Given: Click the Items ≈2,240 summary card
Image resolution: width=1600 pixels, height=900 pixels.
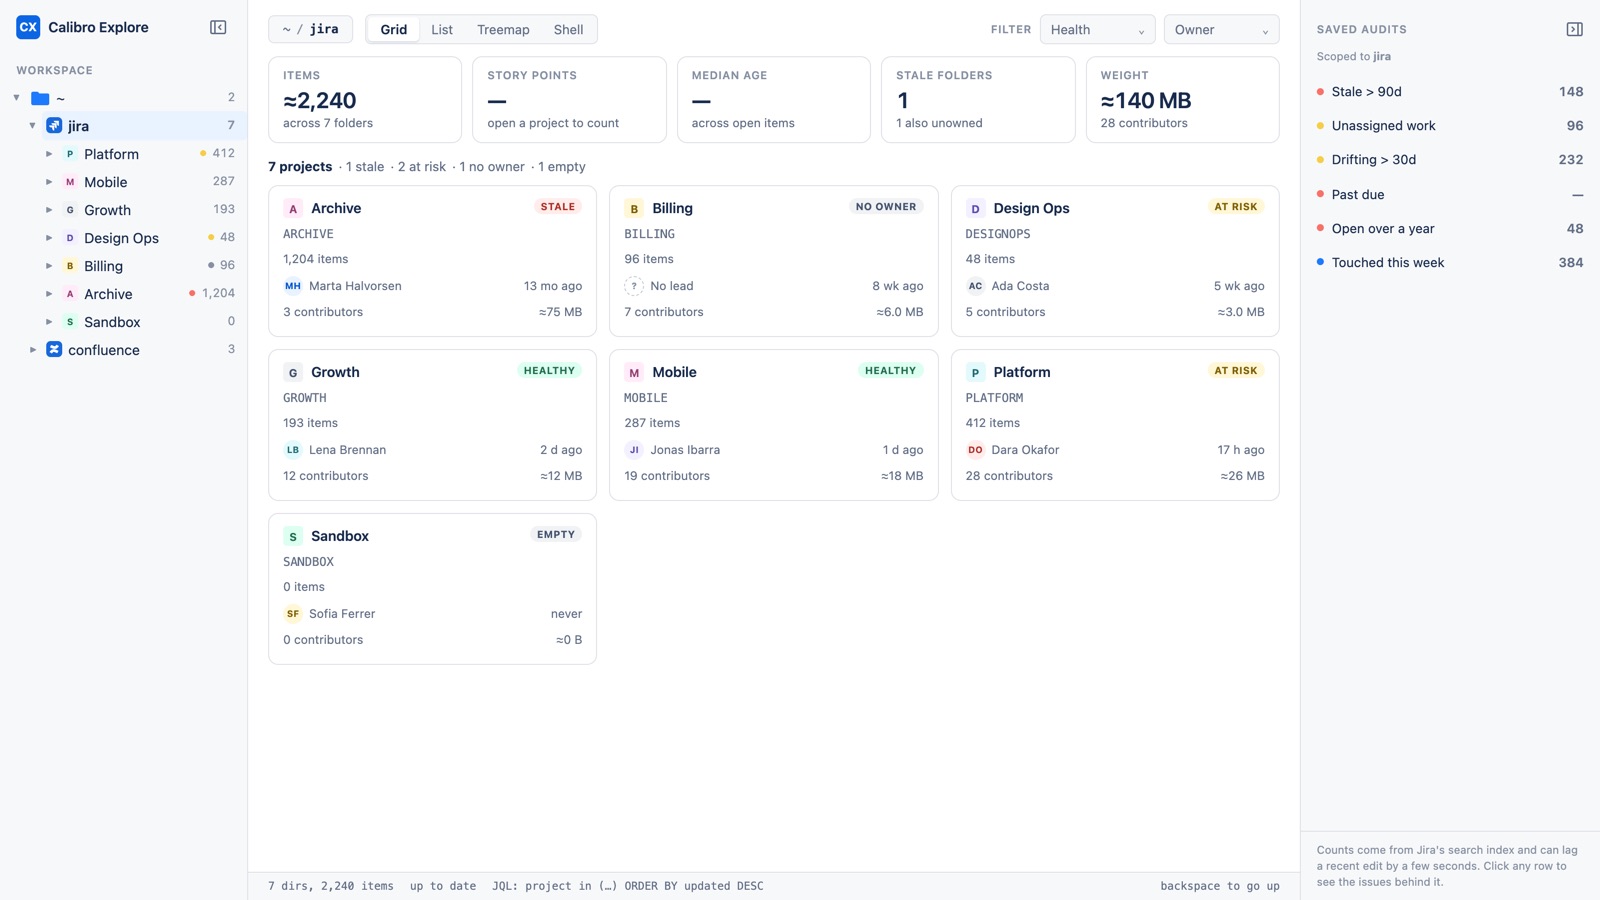Looking at the screenshot, I should click(x=365, y=100).
